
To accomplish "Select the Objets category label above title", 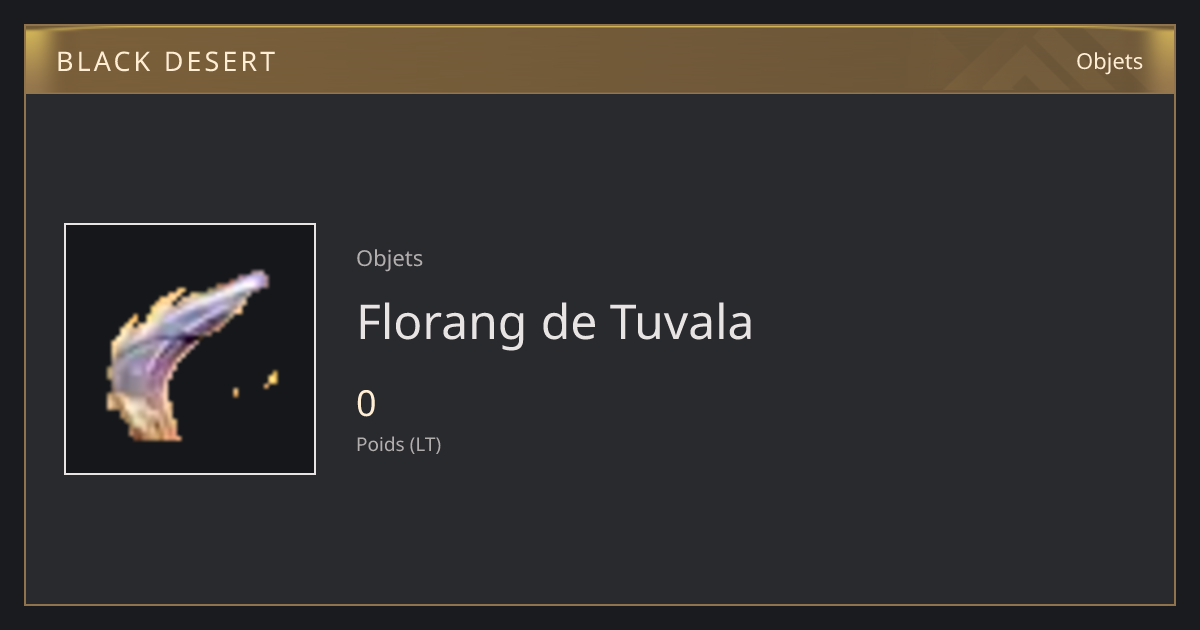I will (390, 258).
